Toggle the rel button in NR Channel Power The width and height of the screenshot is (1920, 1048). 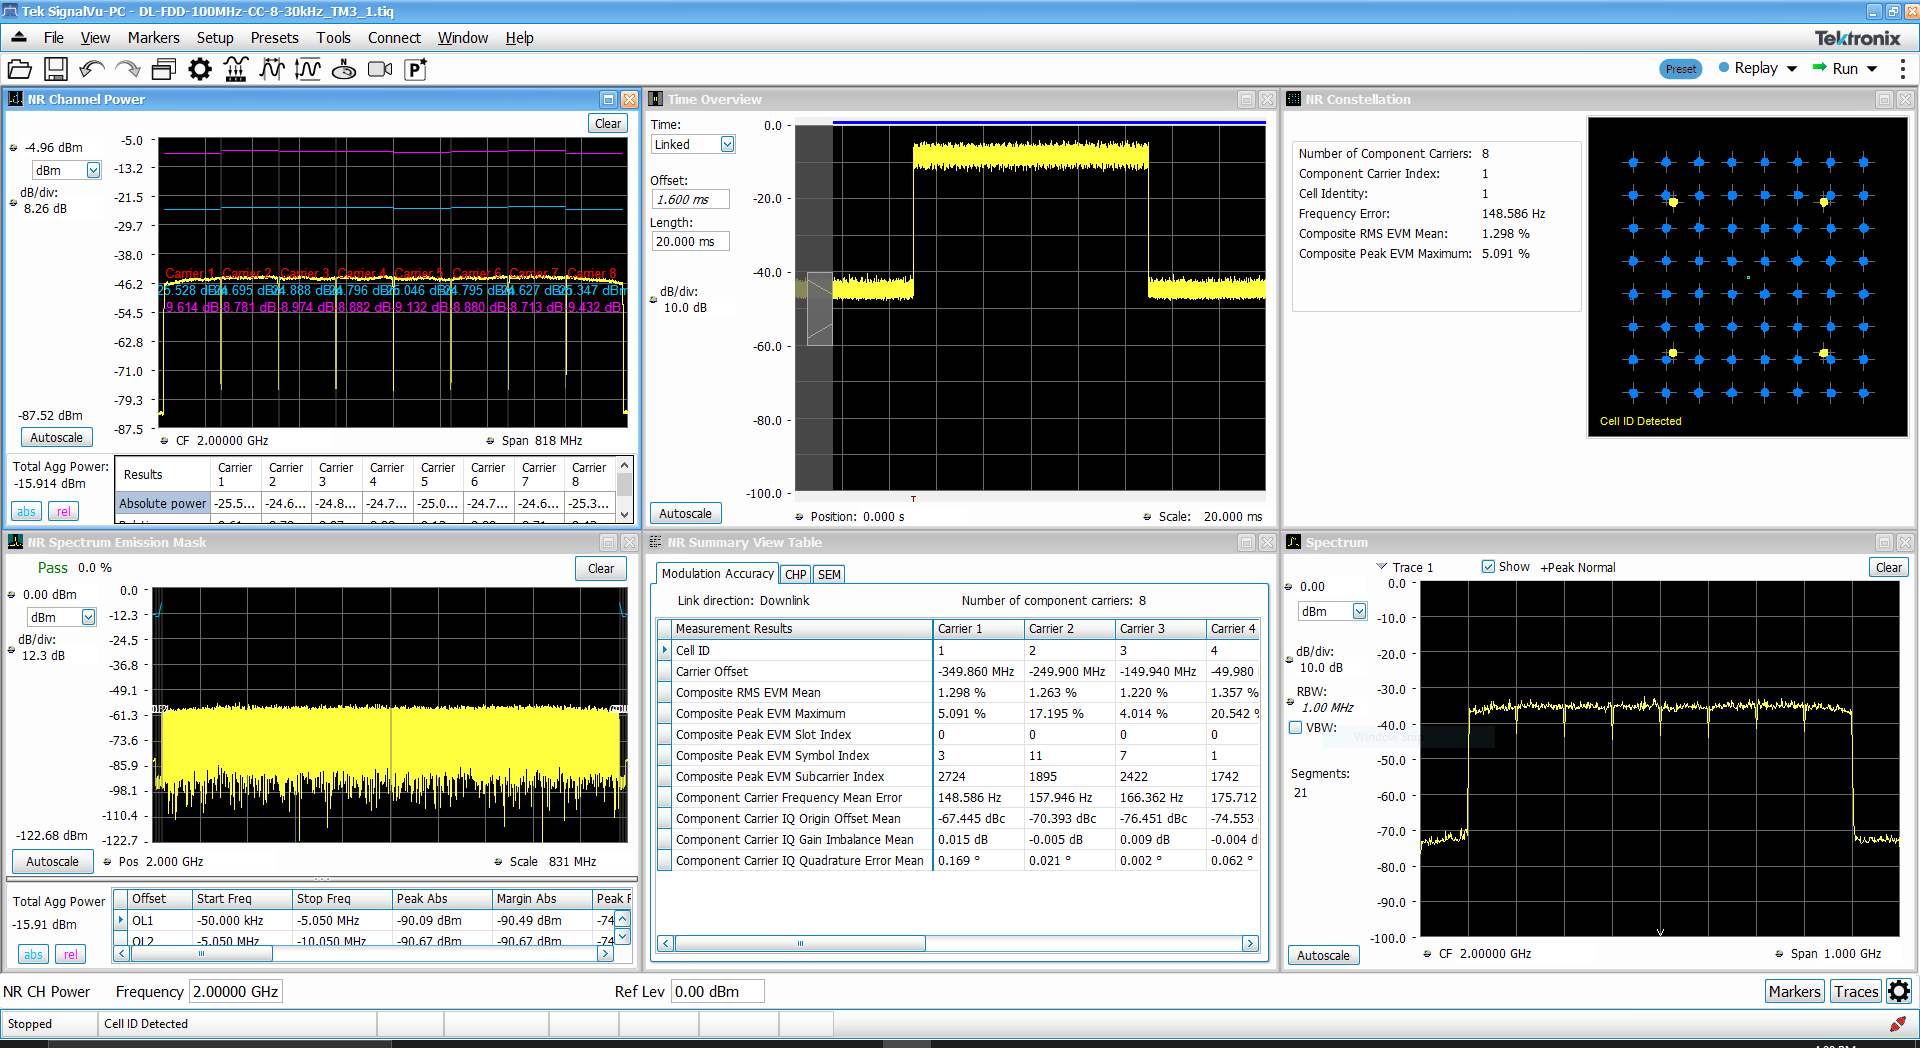[x=64, y=512]
